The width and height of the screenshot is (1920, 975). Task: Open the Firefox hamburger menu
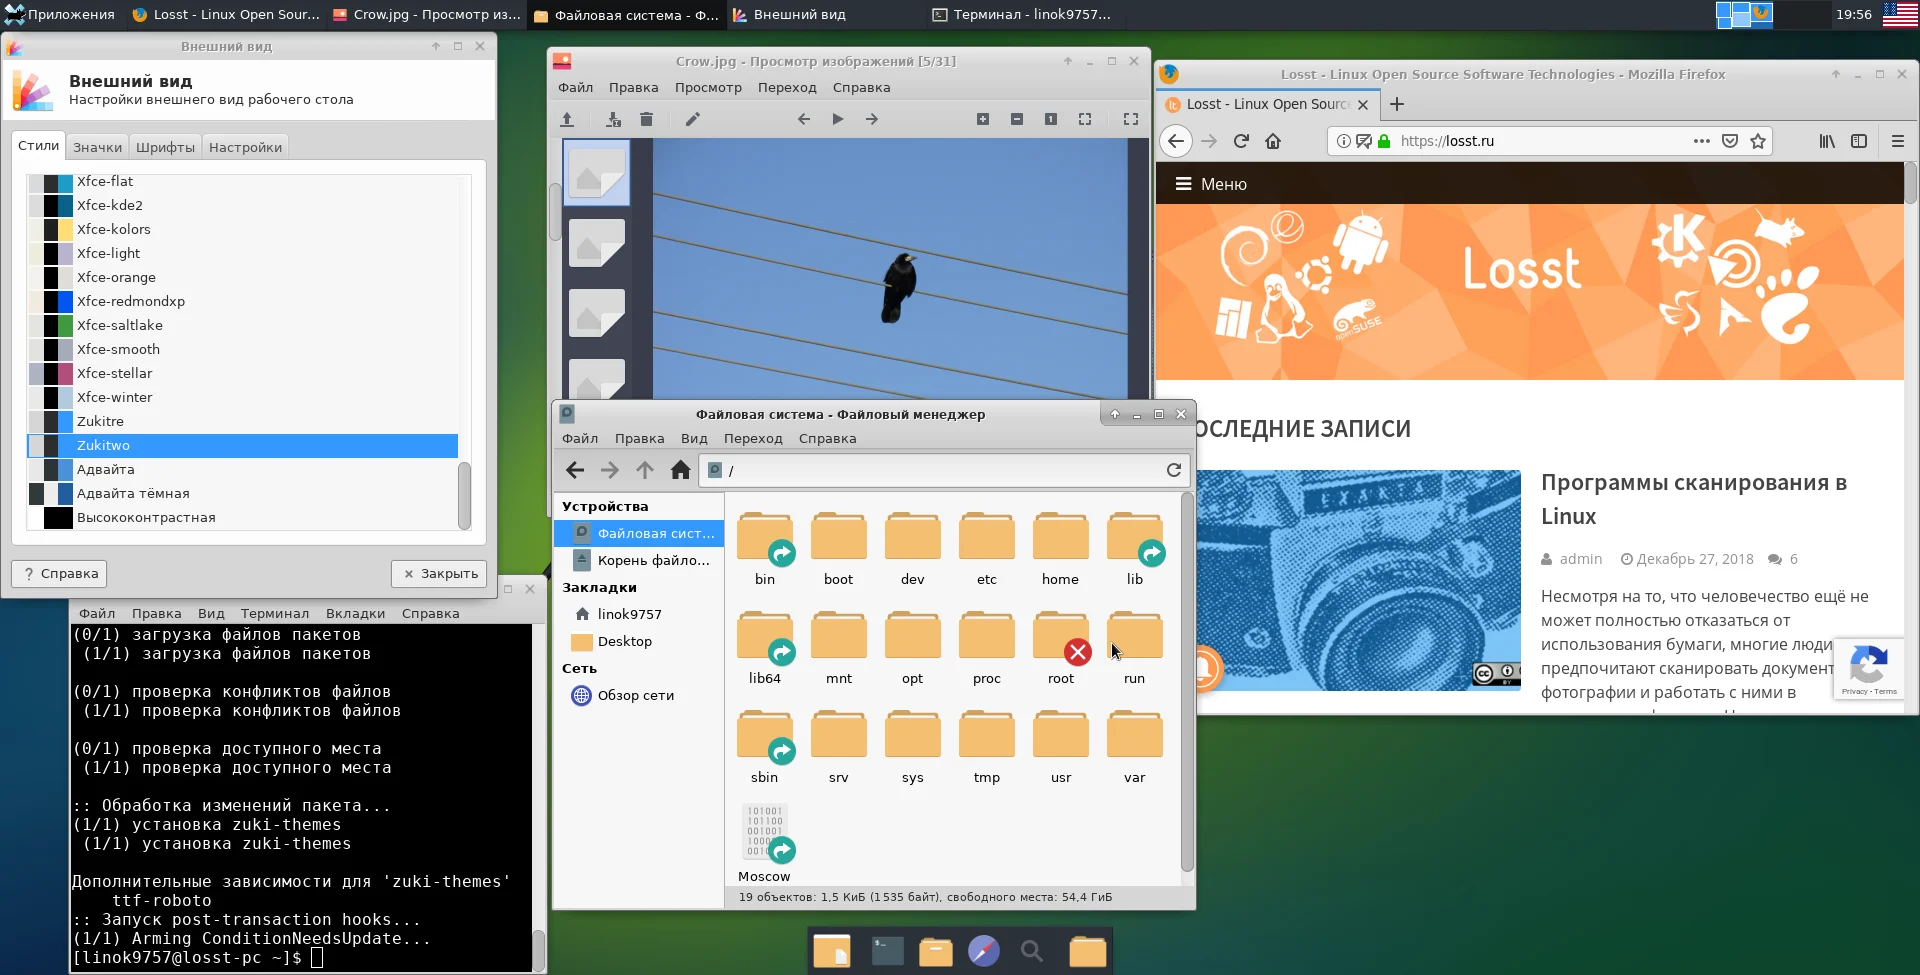point(1898,141)
